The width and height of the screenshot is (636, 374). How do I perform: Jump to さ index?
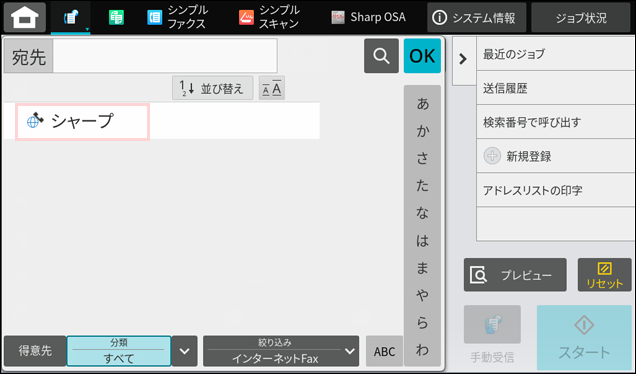click(x=422, y=158)
